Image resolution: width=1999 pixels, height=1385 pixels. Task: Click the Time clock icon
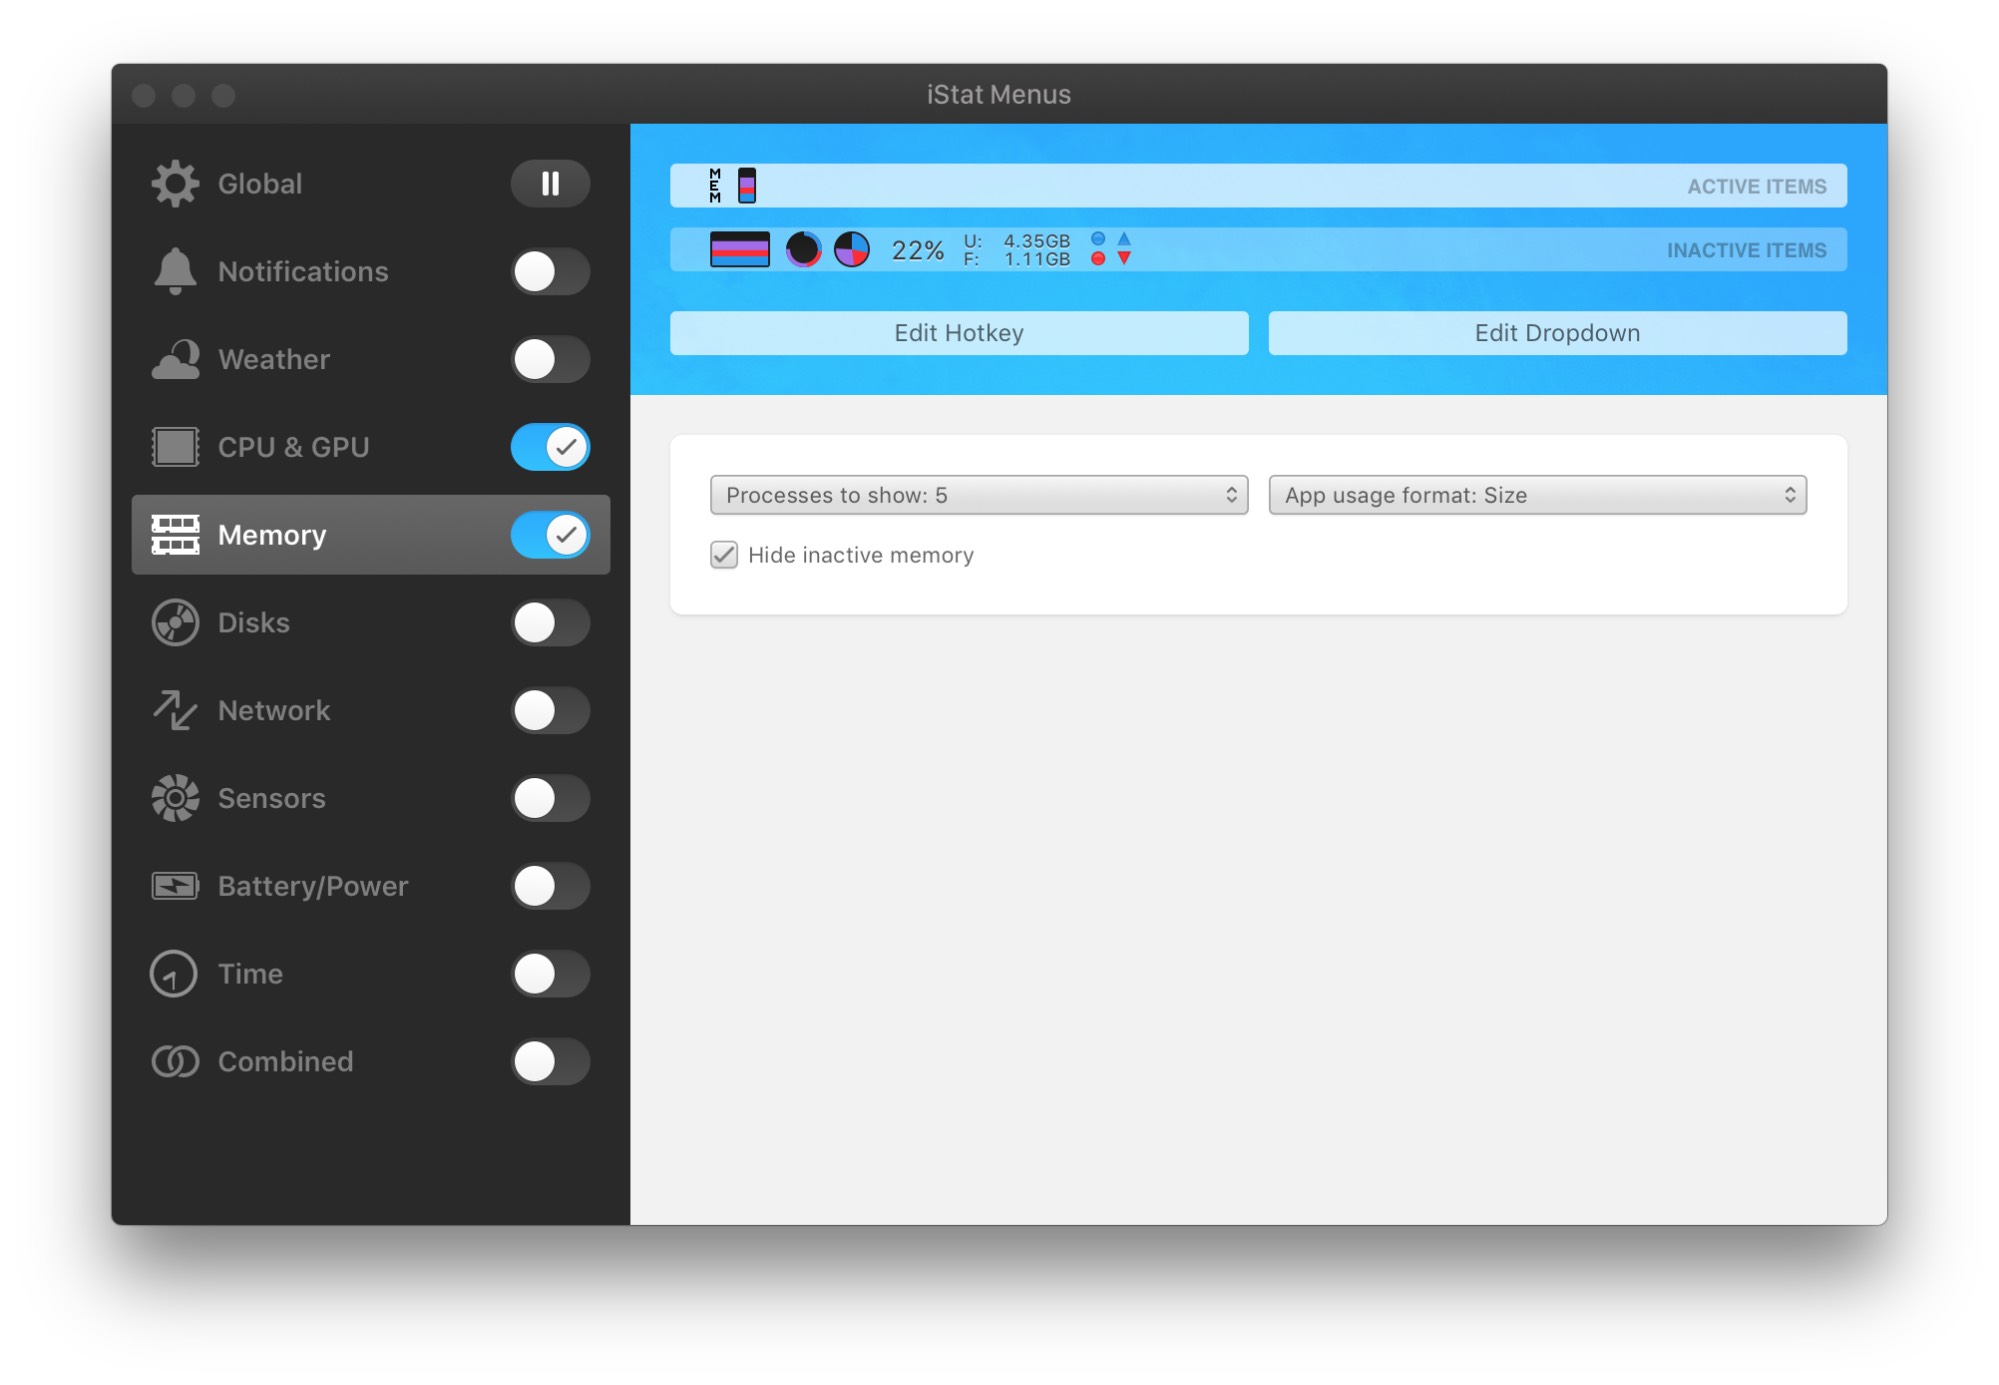174,974
